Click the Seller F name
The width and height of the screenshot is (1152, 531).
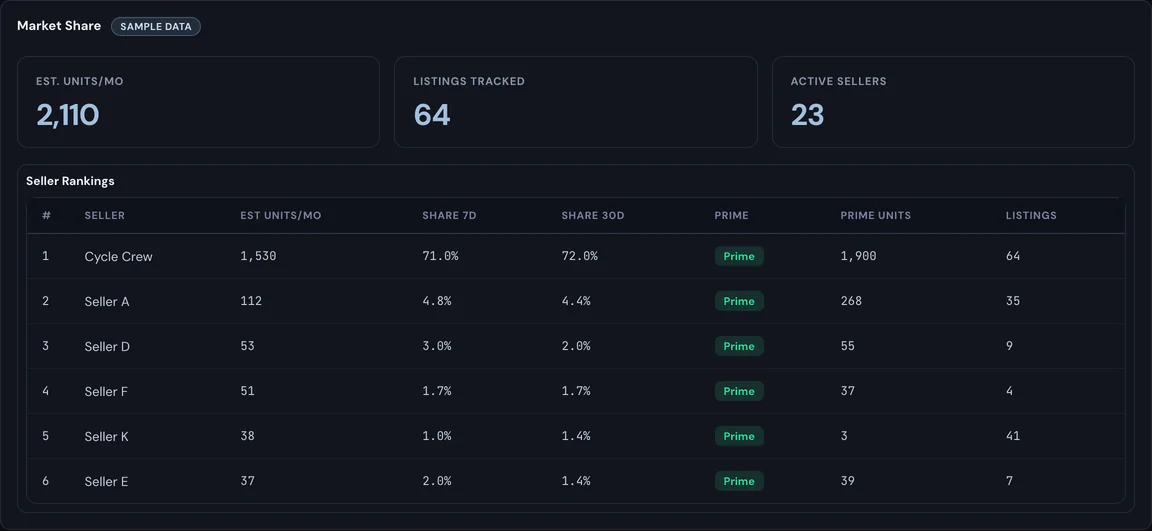[106, 391]
